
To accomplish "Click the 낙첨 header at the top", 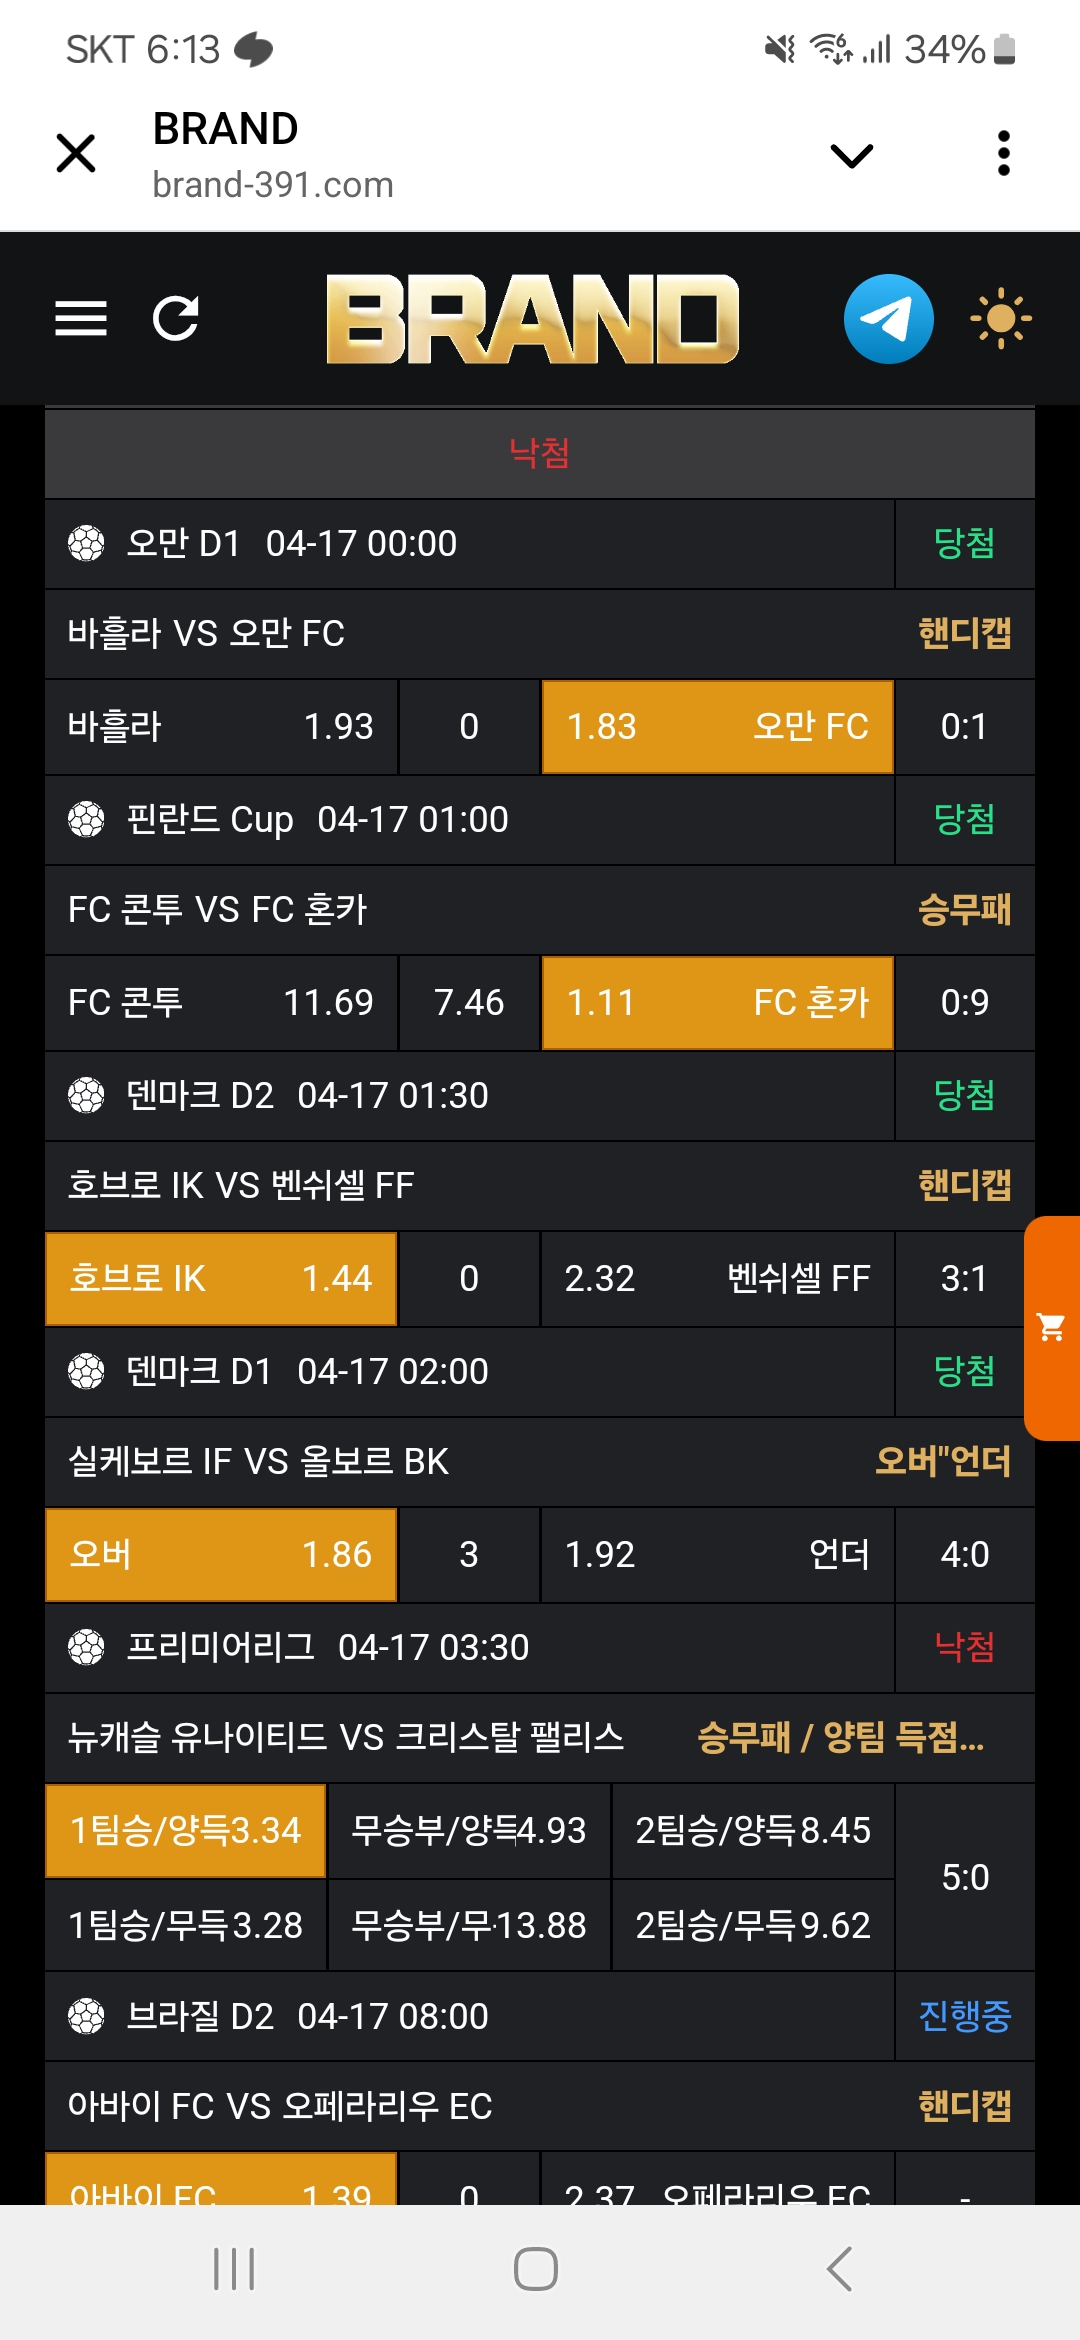I will pos(539,453).
